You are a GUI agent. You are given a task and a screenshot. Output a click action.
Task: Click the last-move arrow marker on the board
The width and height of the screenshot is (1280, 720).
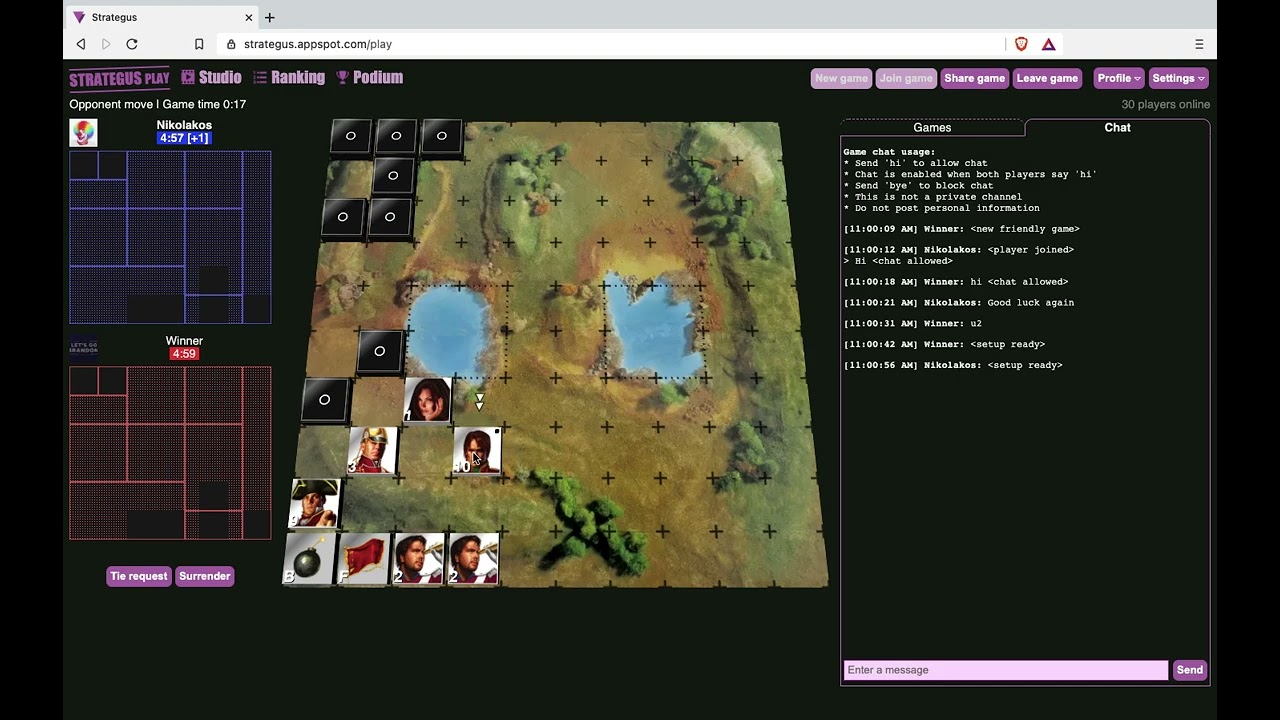coord(479,401)
